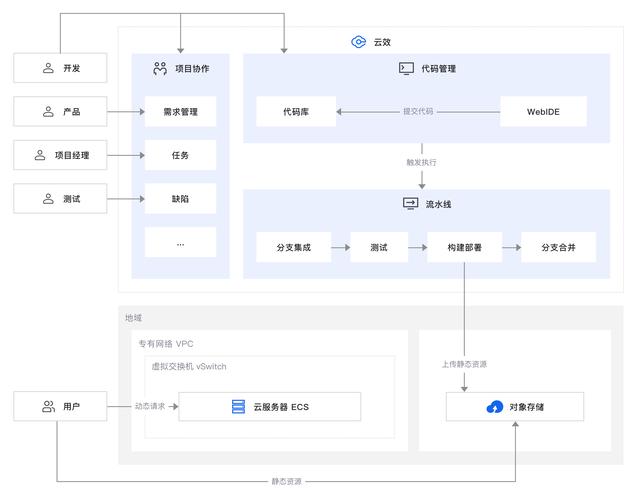Click the person icon beside 项目经理

pos(40,155)
